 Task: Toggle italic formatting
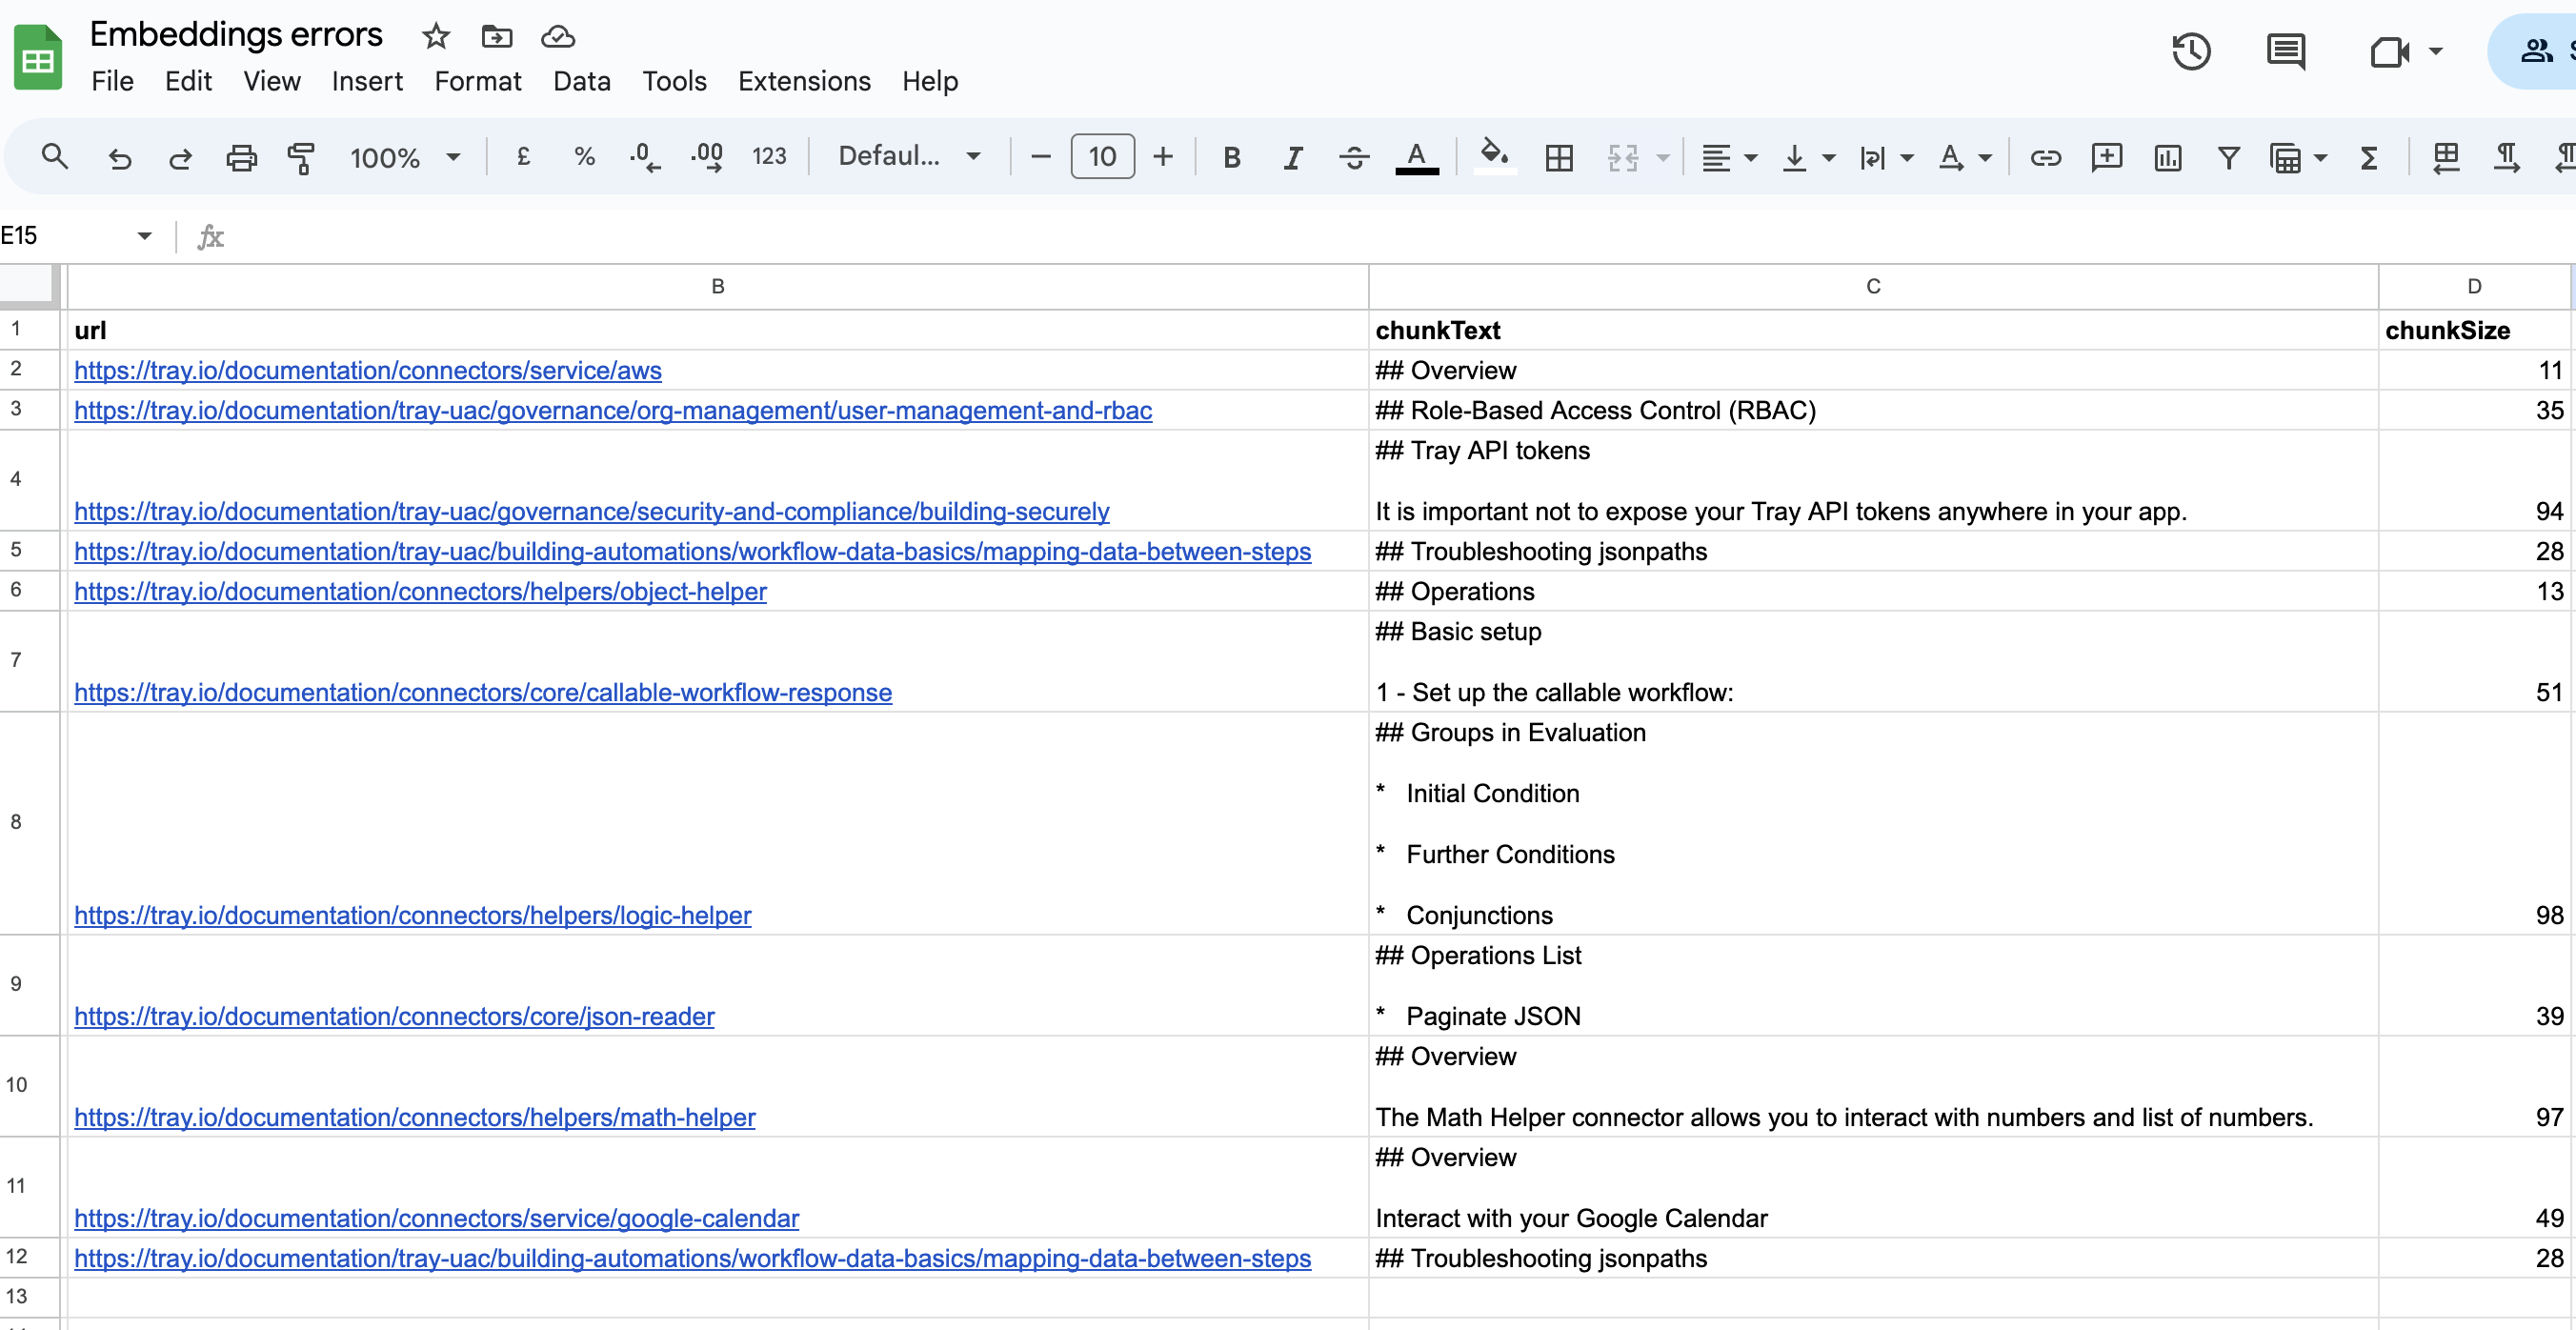1292,157
